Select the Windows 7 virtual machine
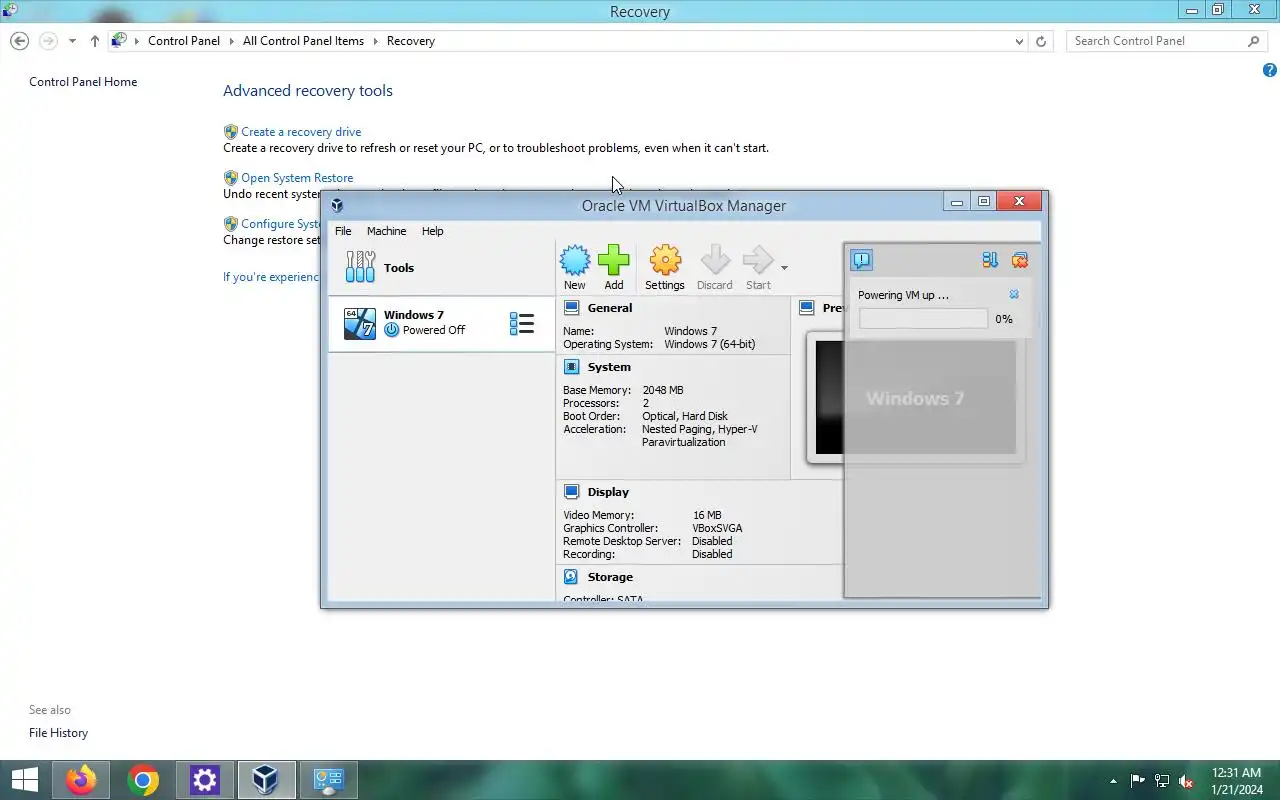Viewport: 1280px width, 800px height. 441,323
